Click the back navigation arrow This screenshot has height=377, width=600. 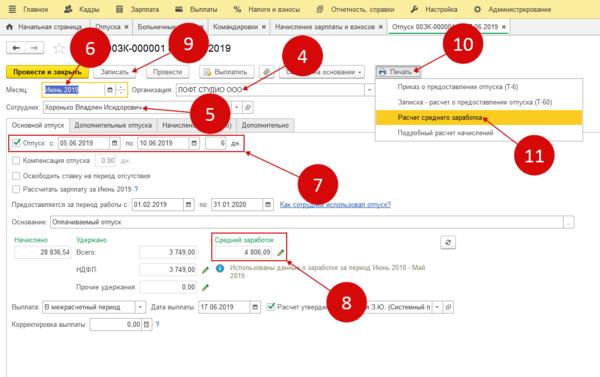[x=16, y=48]
